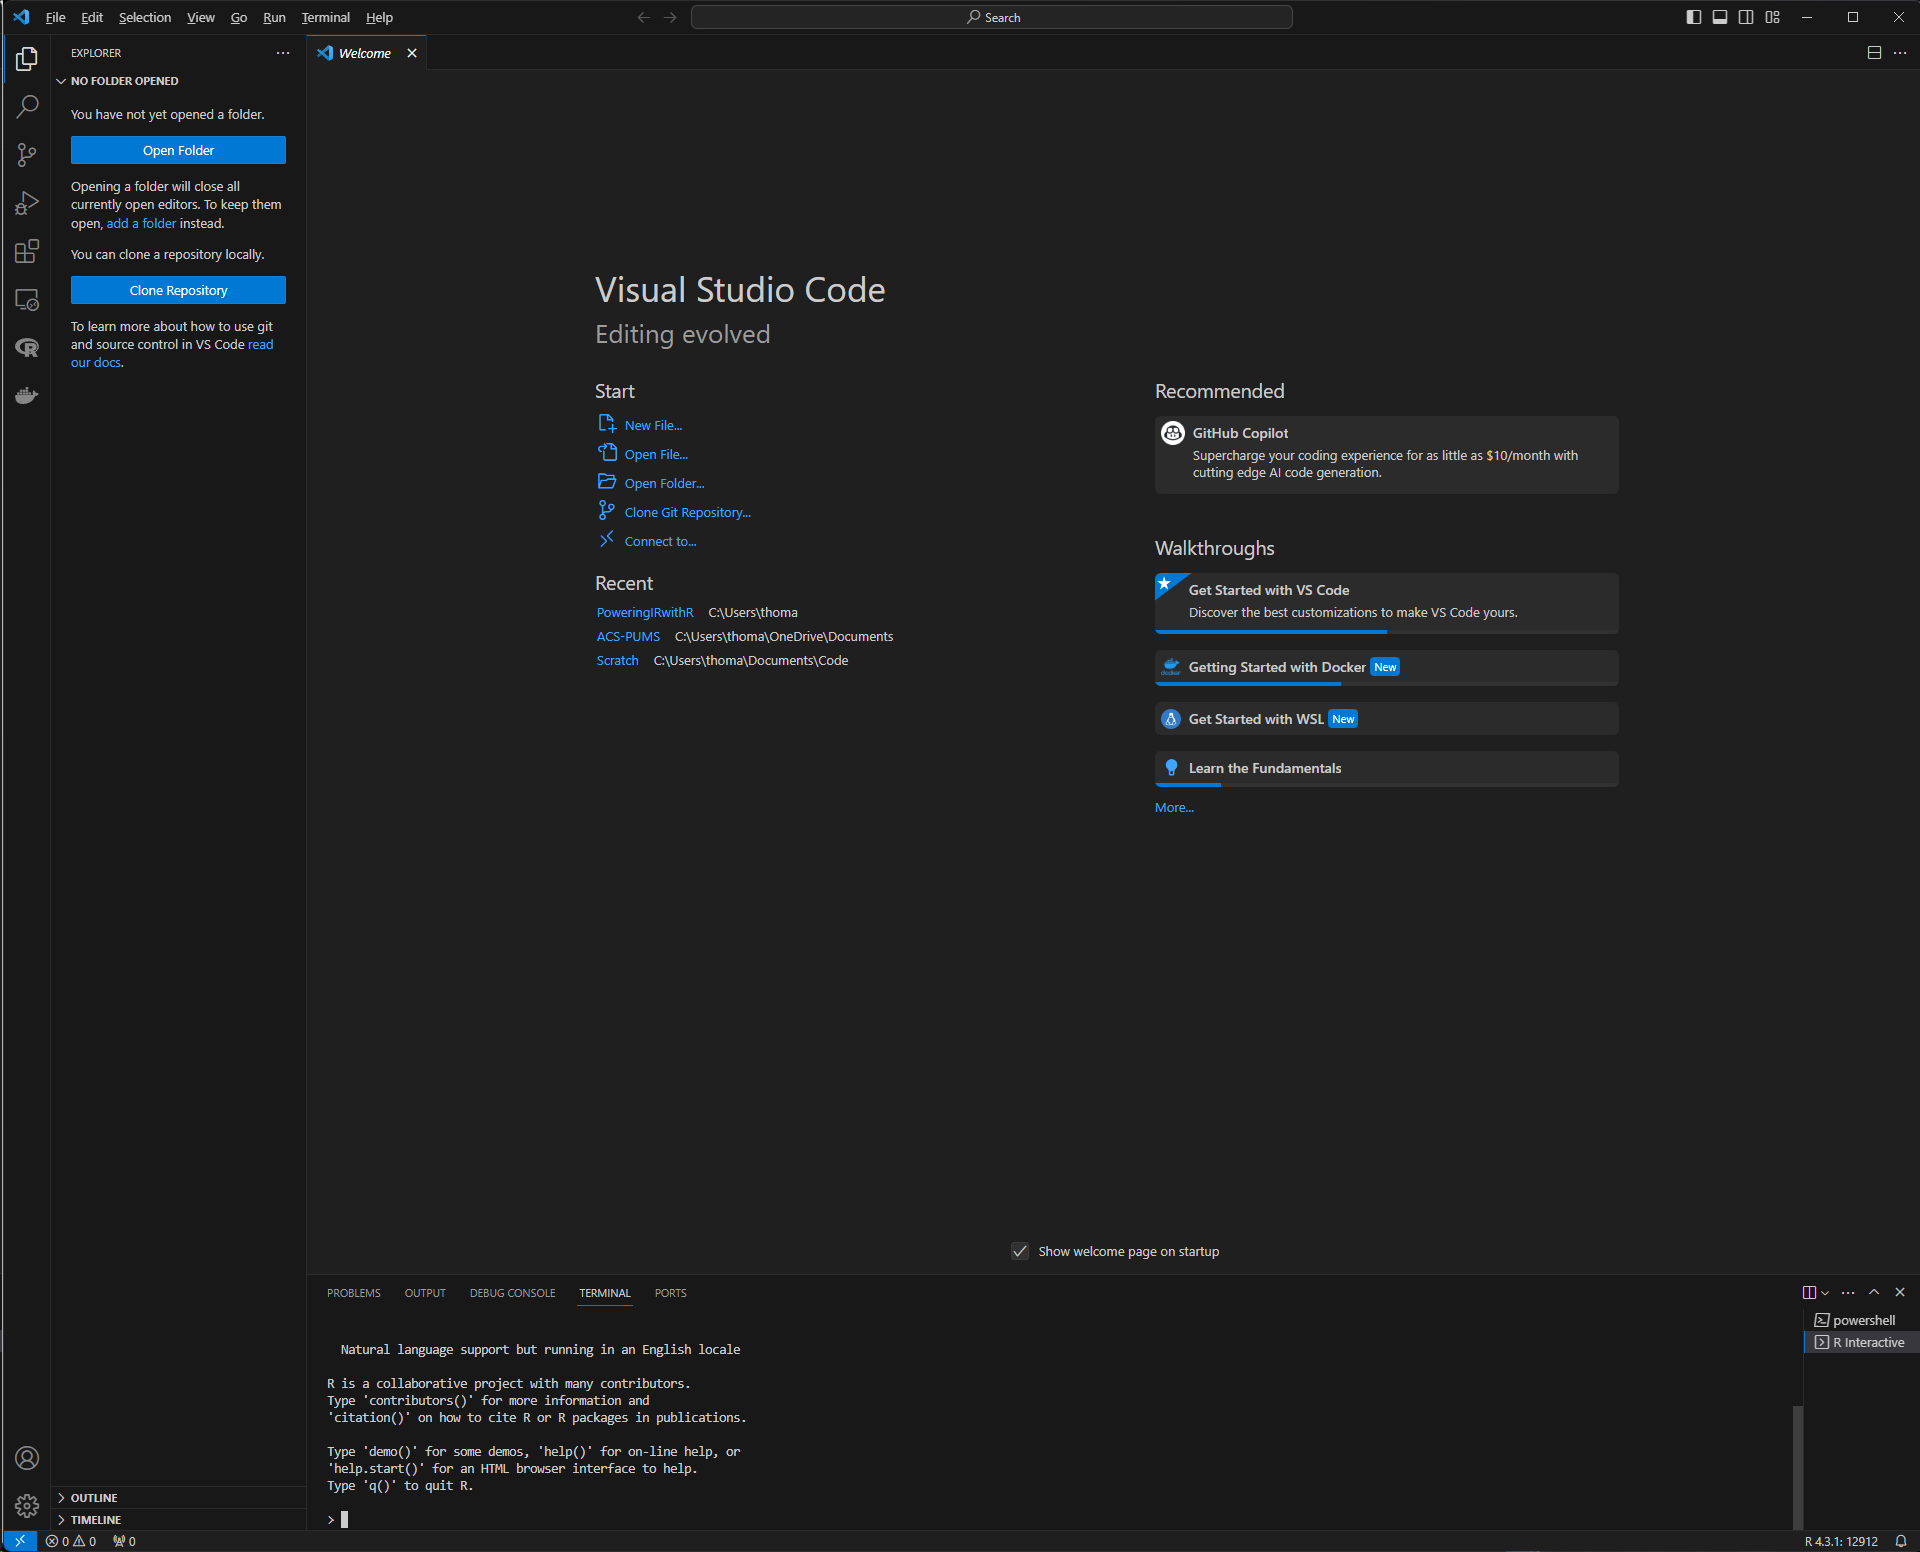The width and height of the screenshot is (1920, 1552).
Task: Go forward with the navigation arrow
Action: 670,17
